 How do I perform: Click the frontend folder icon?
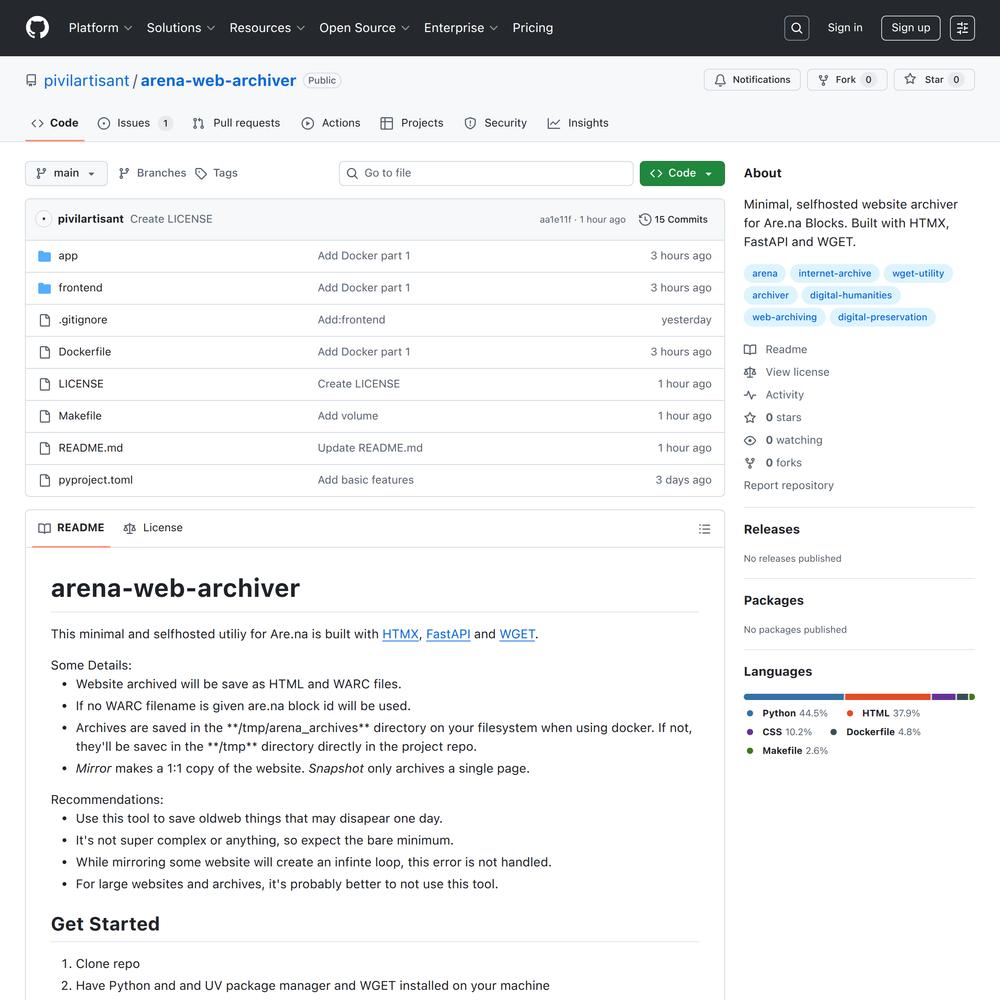pyautogui.click(x=44, y=288)
